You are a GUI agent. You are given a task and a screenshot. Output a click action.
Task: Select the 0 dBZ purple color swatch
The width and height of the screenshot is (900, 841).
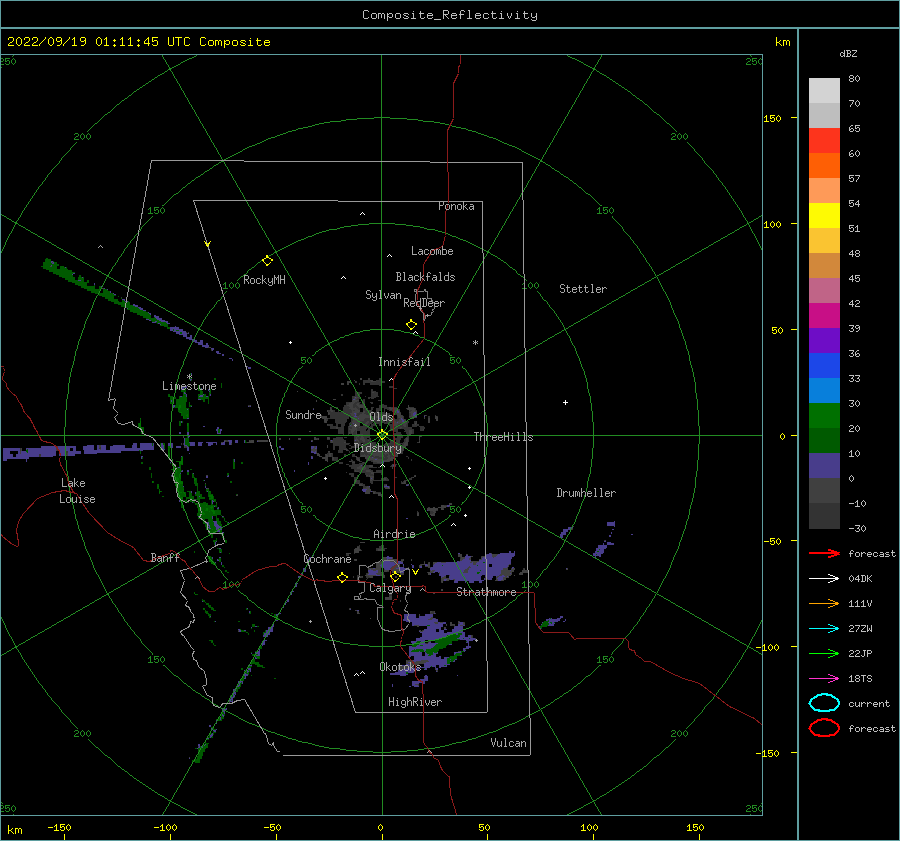click(x=824, y=465)
